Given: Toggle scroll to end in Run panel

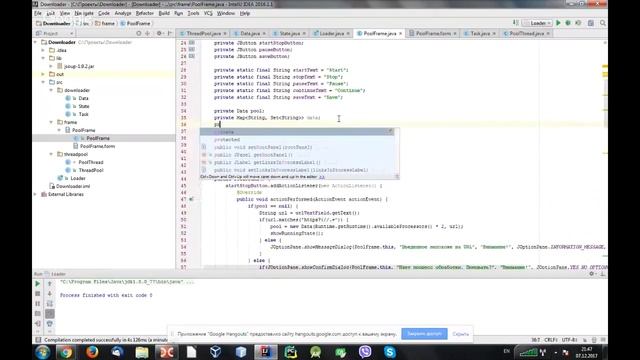Looking at the screenshot, I should [50, 314].
